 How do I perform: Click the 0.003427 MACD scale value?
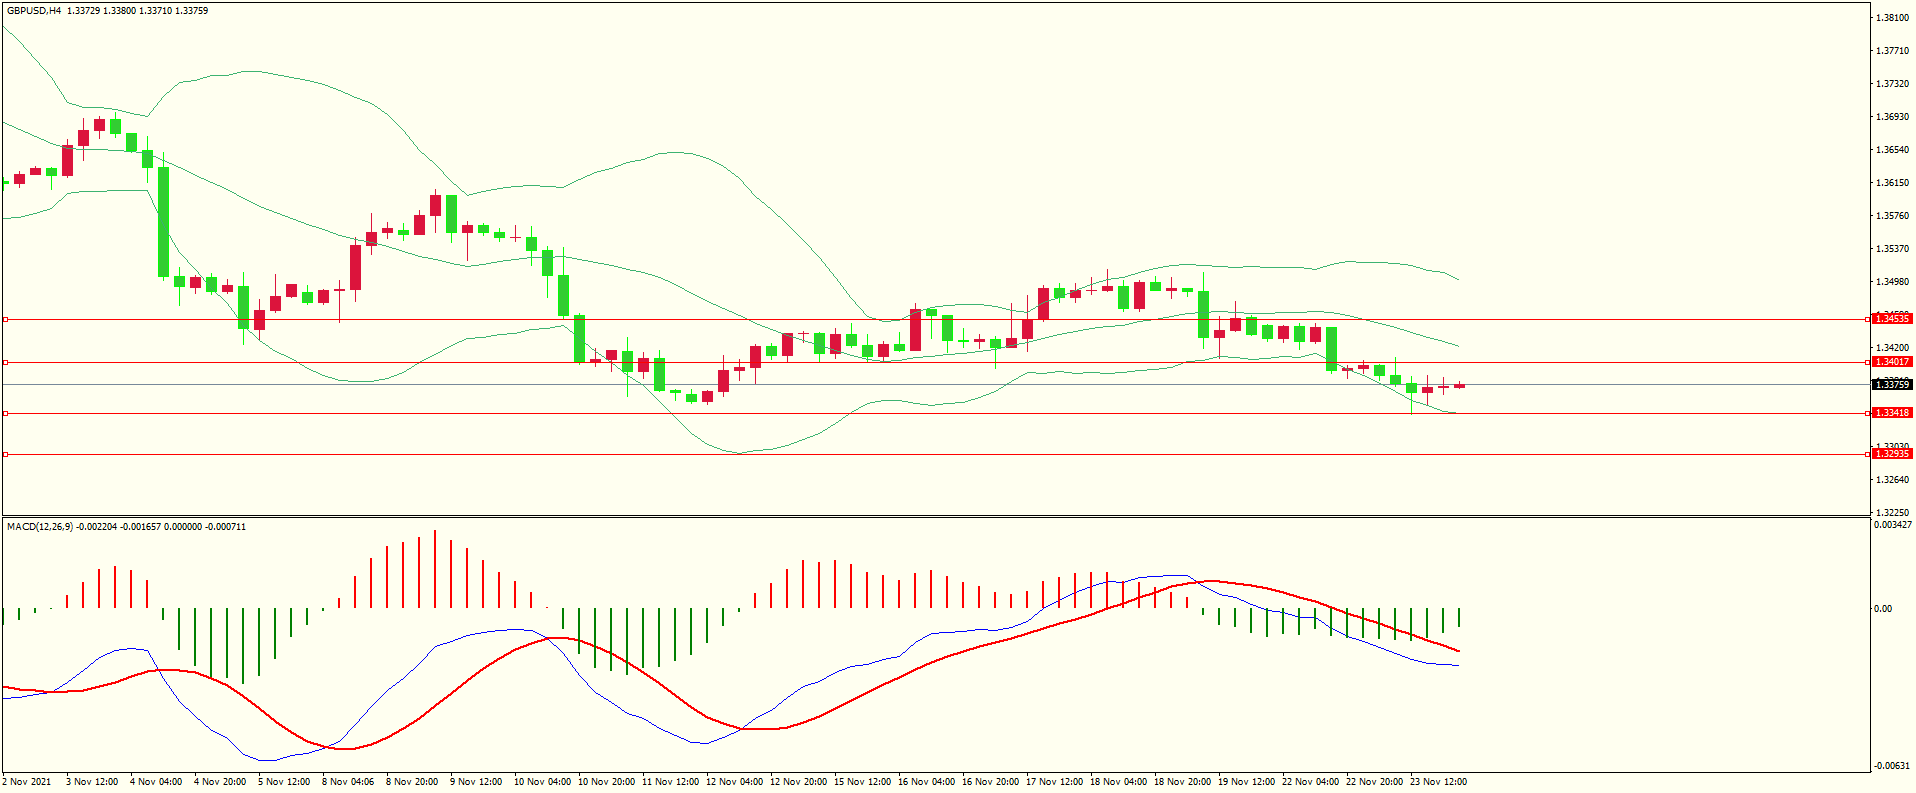pyautogui.click(x=1893, y=525)
